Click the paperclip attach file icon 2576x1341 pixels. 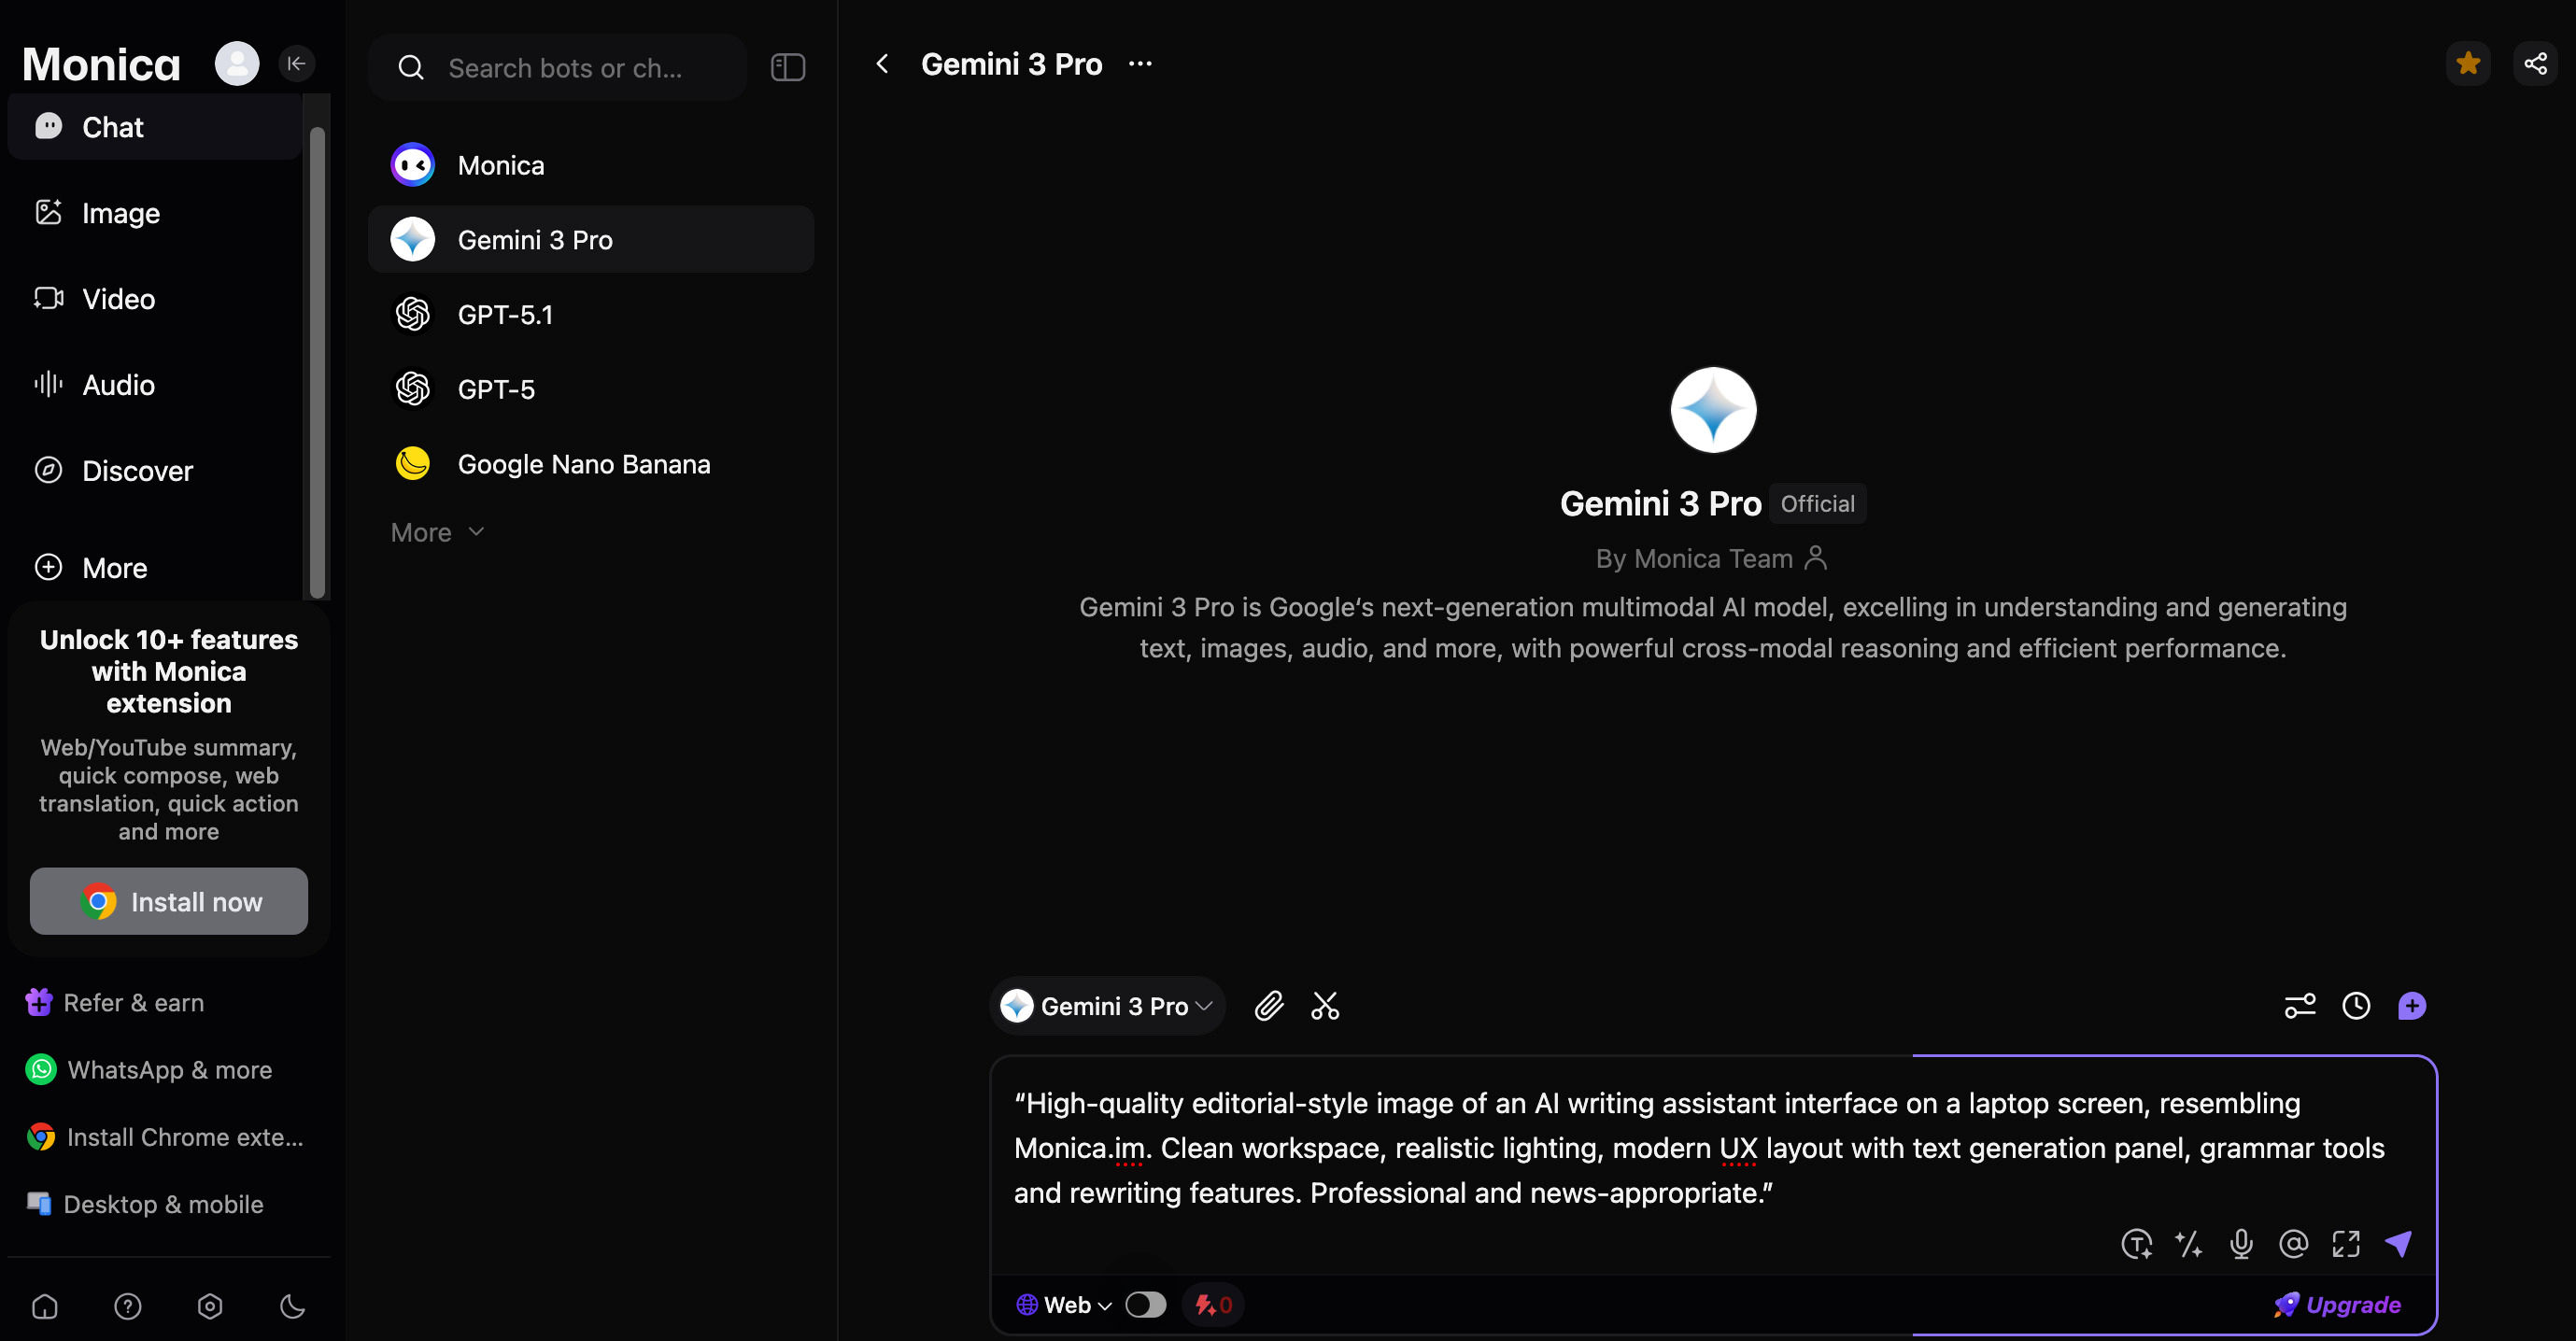[x=1268, y=1005]
